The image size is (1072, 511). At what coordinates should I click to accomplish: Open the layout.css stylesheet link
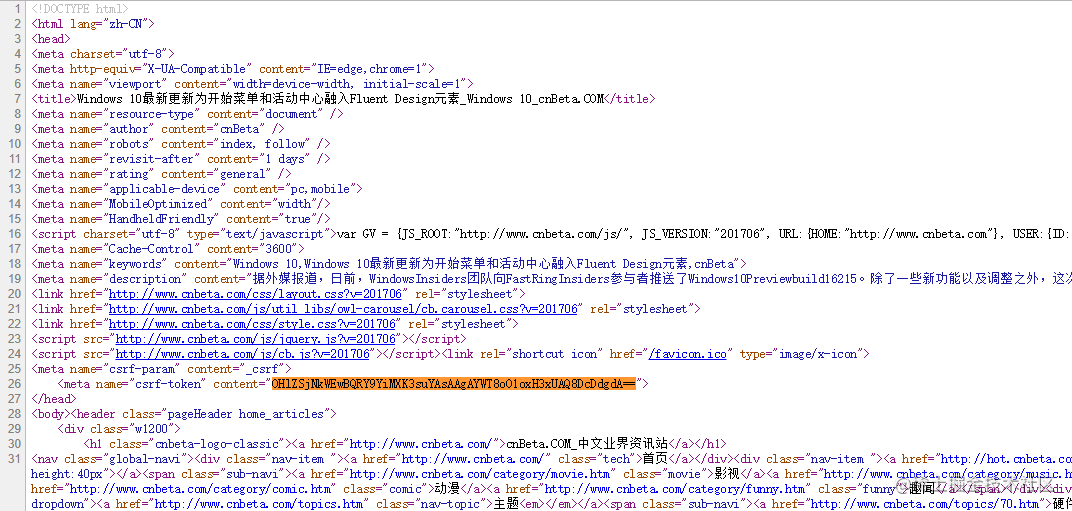coord(255,294)
